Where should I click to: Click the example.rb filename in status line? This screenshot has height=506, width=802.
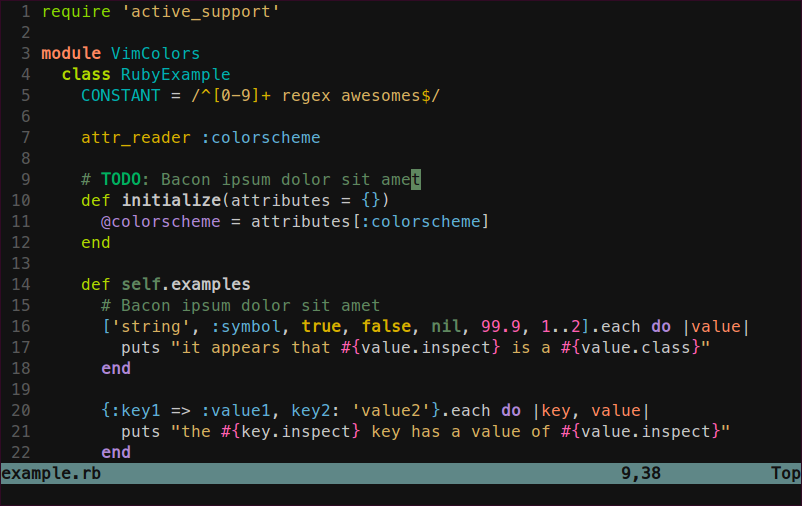[x=51, y=473]
